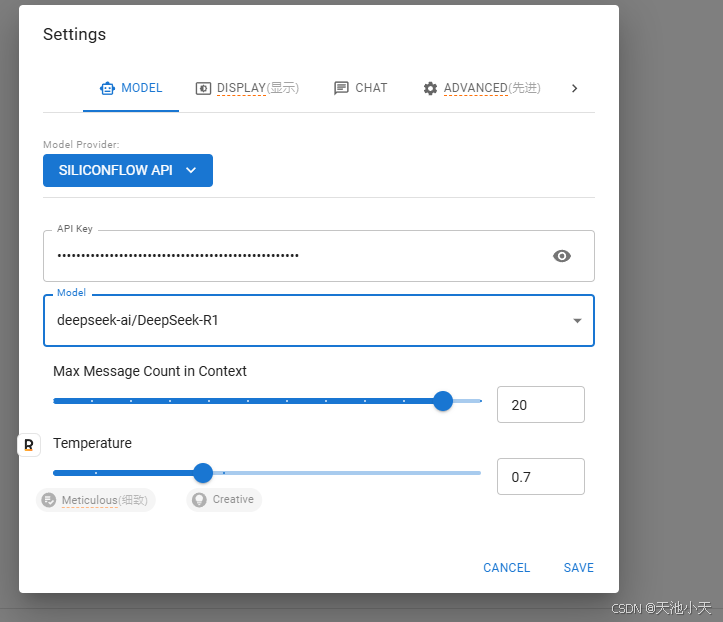Click the Temperature slider handle
The width and height of the screenshot is (723, 622).
pos(203,473)
